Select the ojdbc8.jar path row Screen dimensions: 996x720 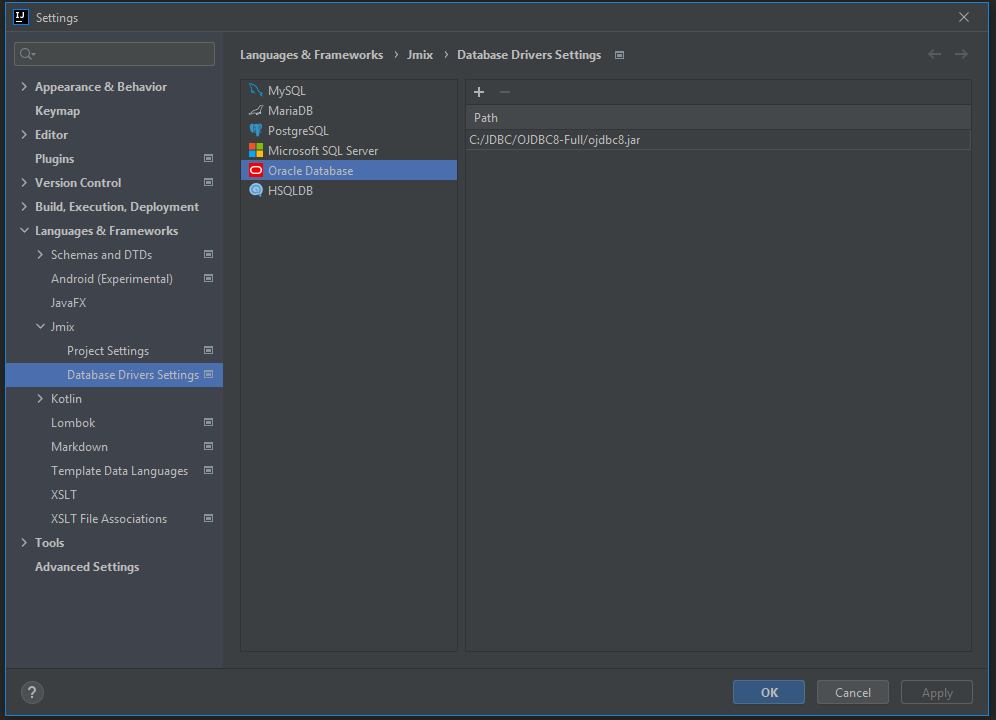(718, 140)
